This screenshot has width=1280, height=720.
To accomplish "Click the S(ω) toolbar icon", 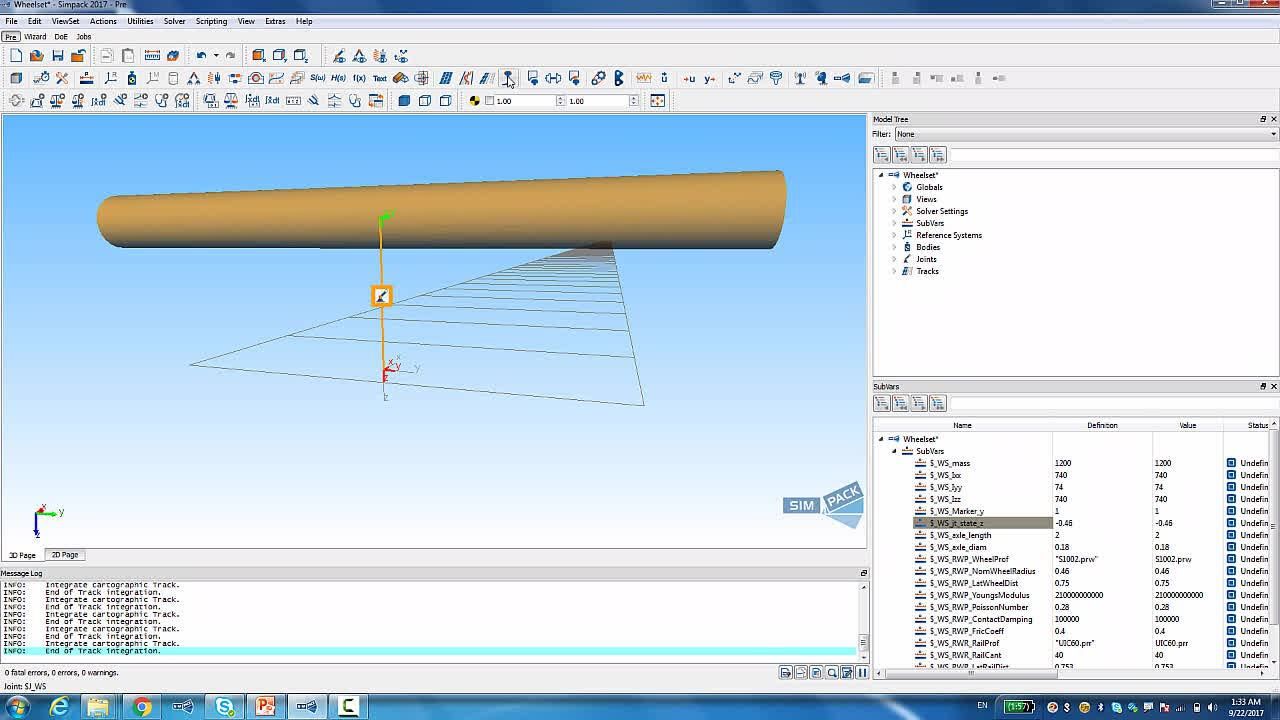I will 317,78.
